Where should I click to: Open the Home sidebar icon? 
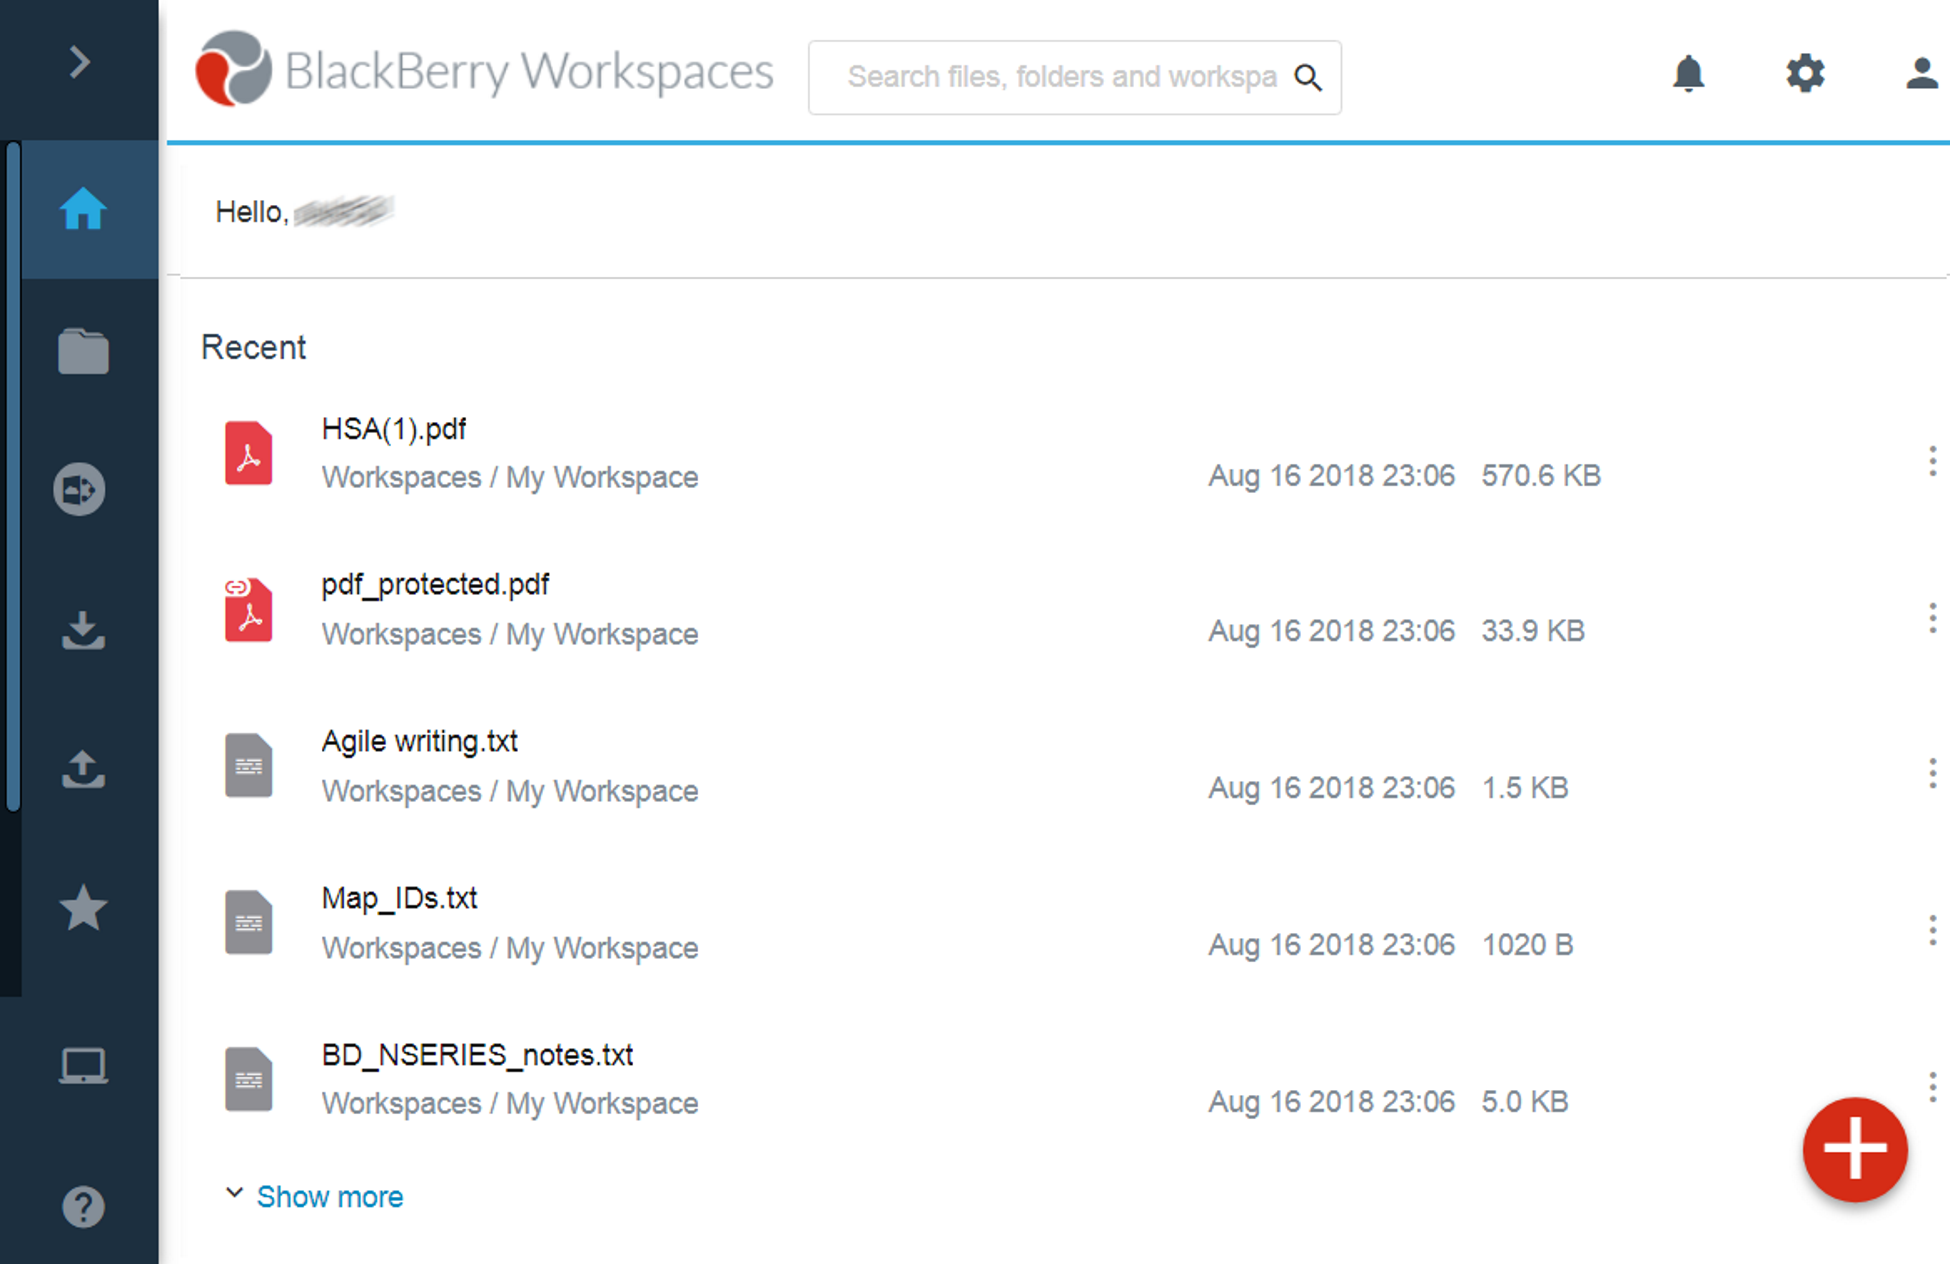83,209
